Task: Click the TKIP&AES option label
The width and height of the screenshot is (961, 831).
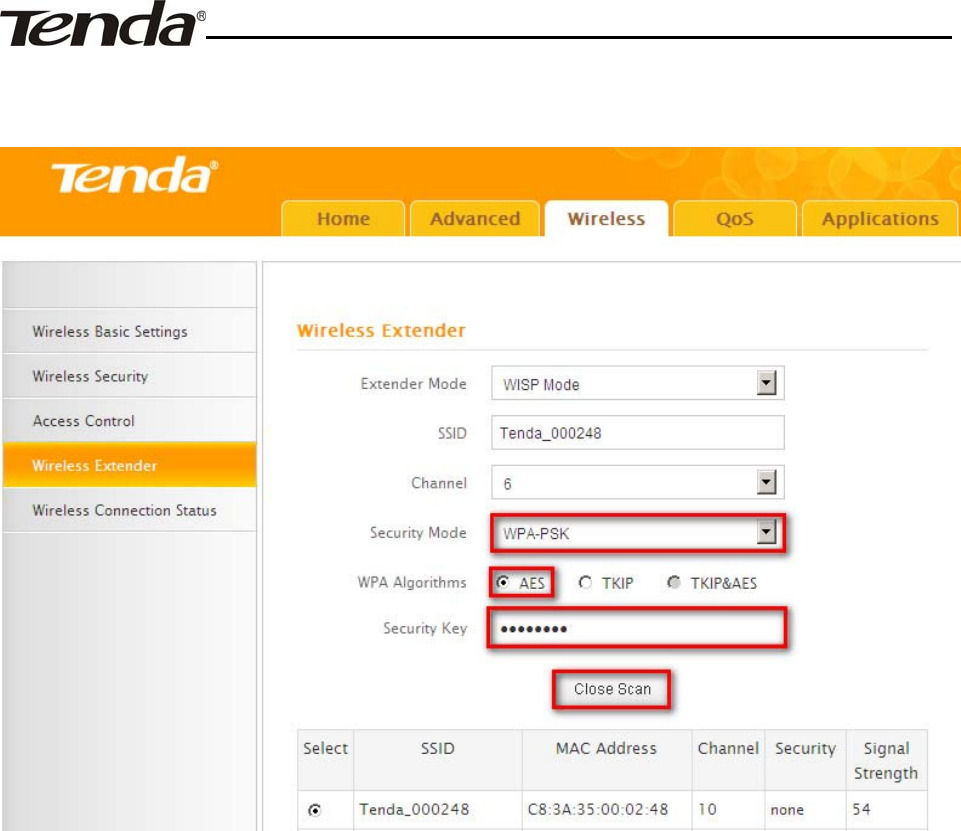Action: pyautogui.click(x=724, y=583)
